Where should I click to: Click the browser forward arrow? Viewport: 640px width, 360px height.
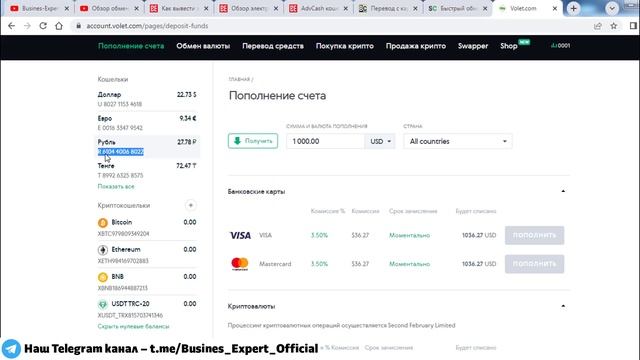[x=27, y=26]
